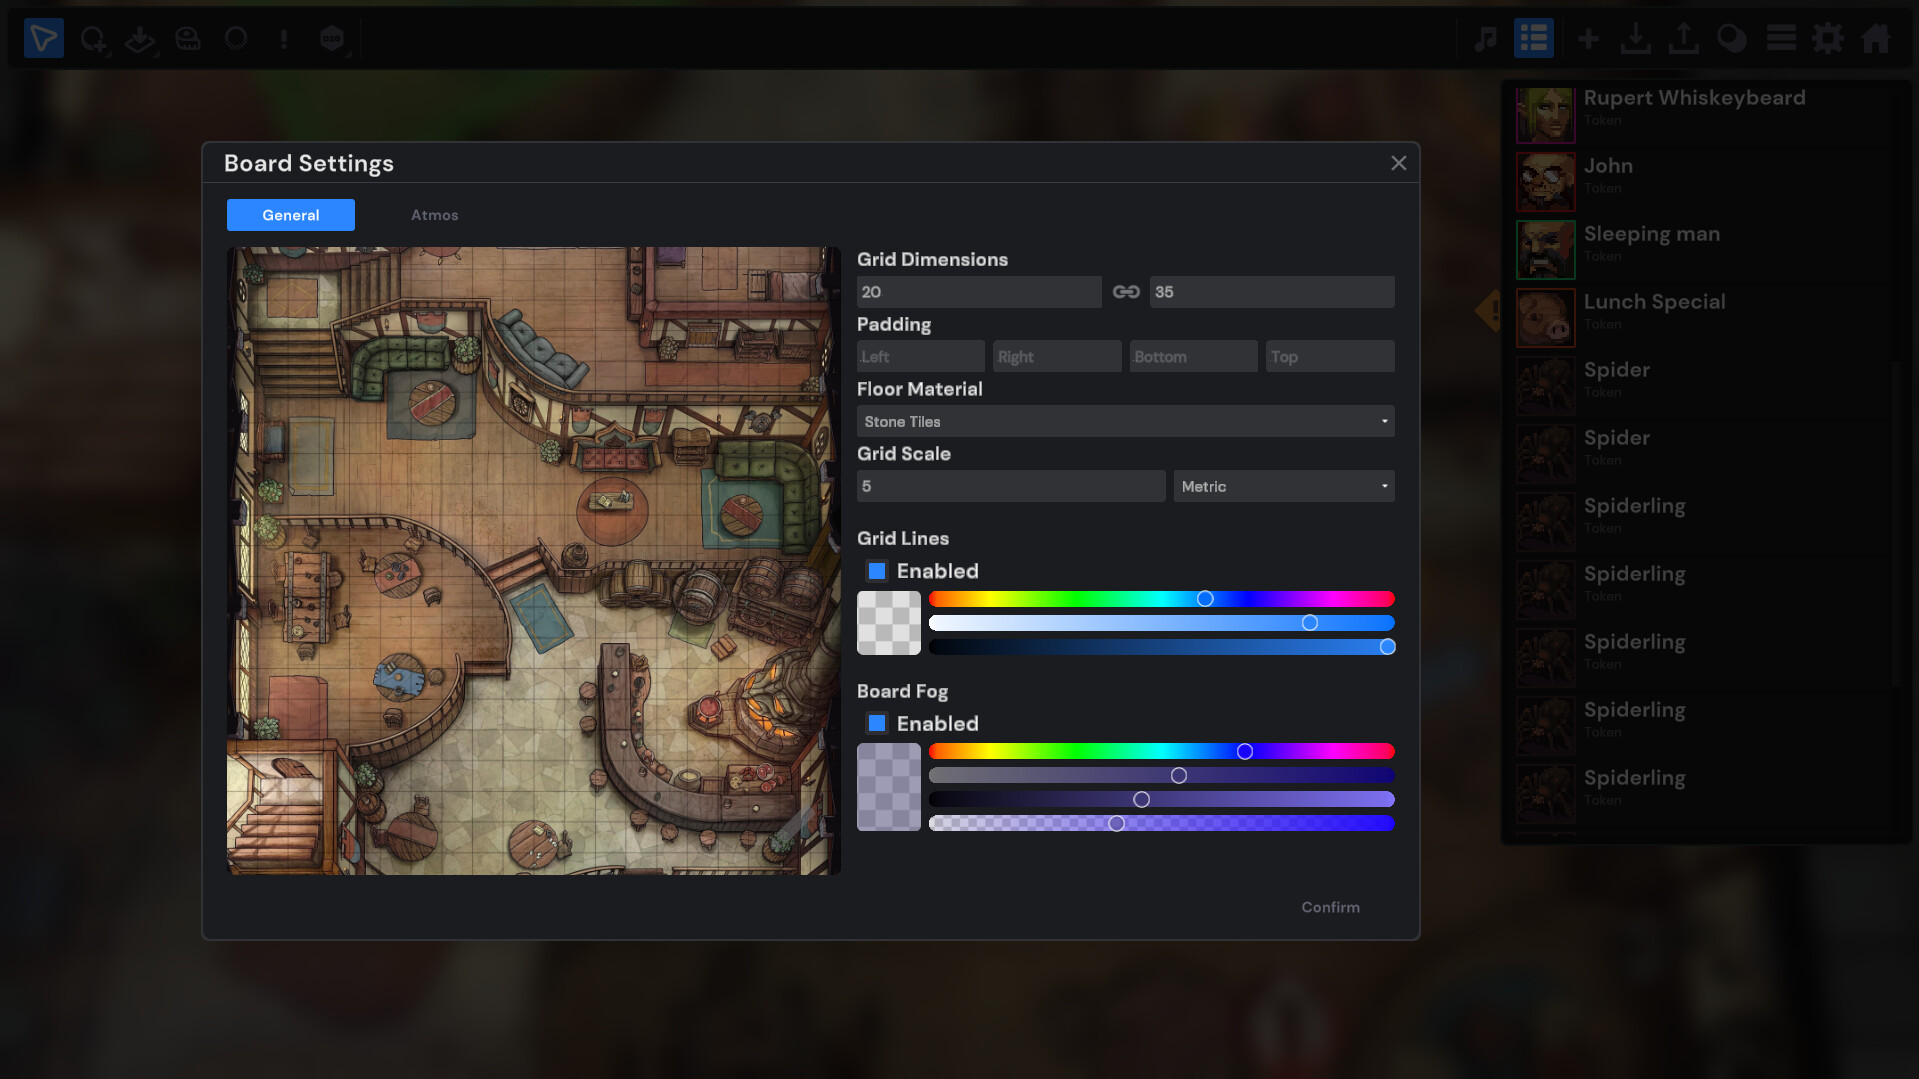The width and height of the screenshot is (1919, 1079).
Task: Toggle the grid dimensions link icon
Action: 1126,291
